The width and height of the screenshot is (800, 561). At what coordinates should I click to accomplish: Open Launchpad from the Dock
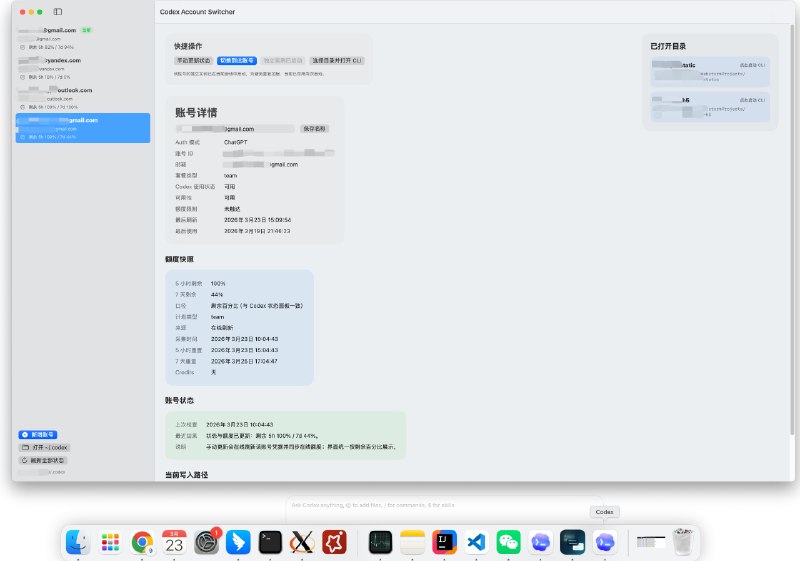click(x=110, y=542)
